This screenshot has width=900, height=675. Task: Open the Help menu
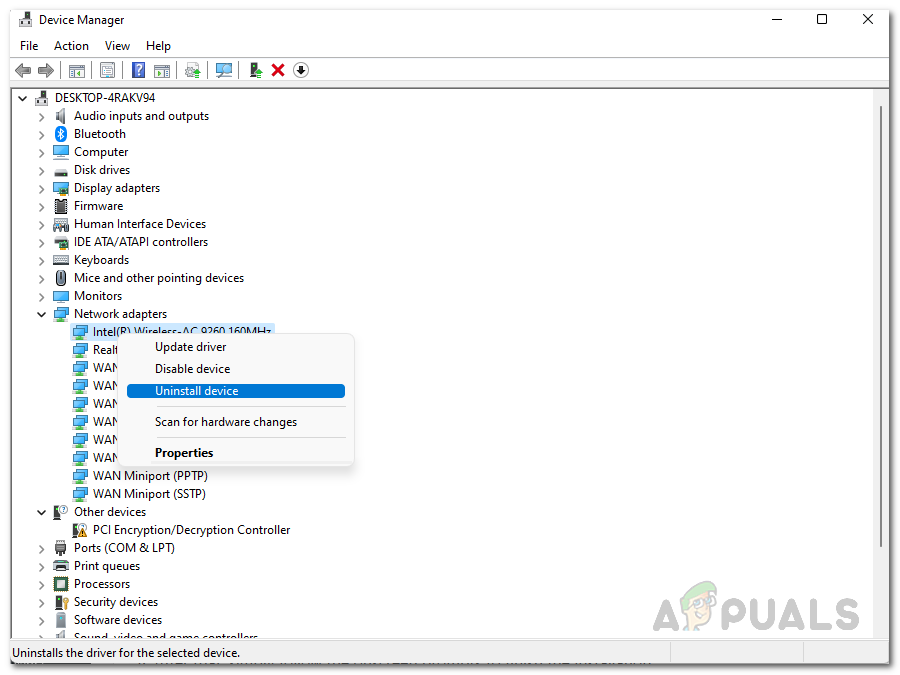[158, 46]
